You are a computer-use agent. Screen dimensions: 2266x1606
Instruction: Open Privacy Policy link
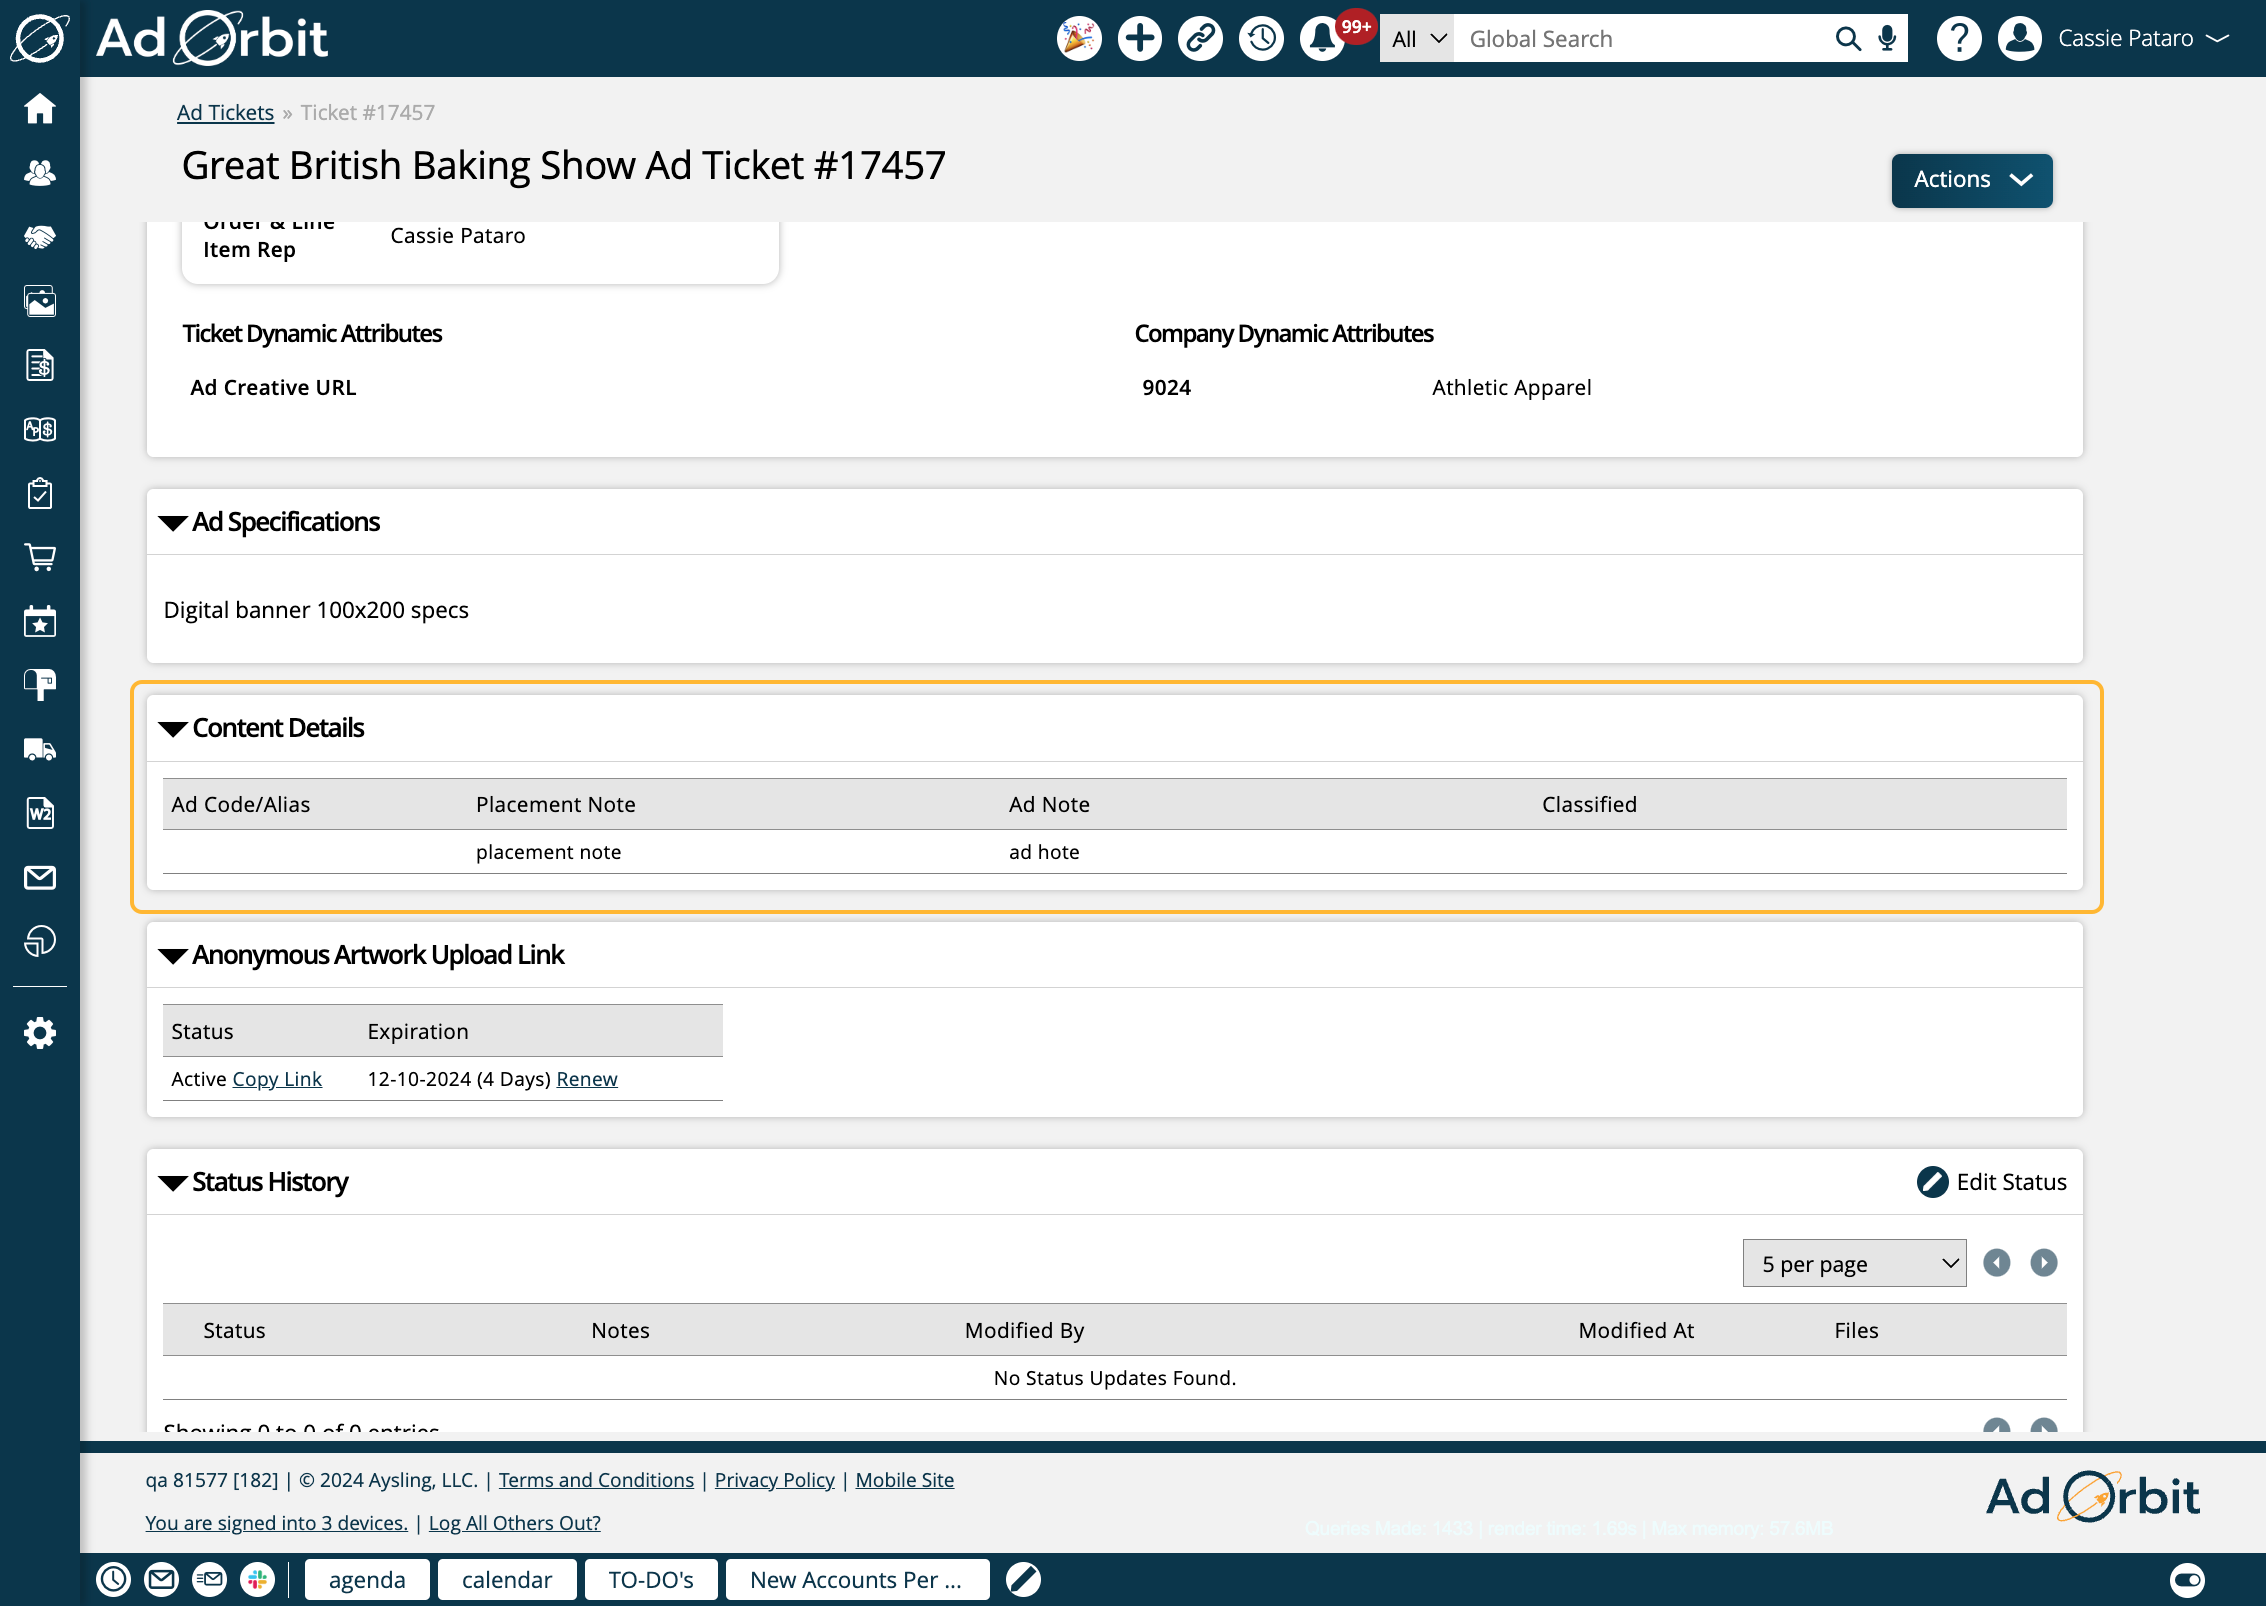[774, 1480]
